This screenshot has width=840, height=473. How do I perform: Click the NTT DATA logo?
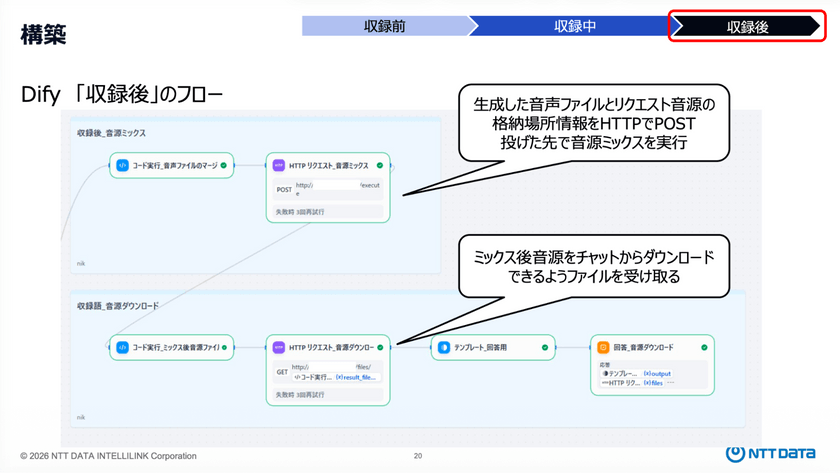(770, 453)
